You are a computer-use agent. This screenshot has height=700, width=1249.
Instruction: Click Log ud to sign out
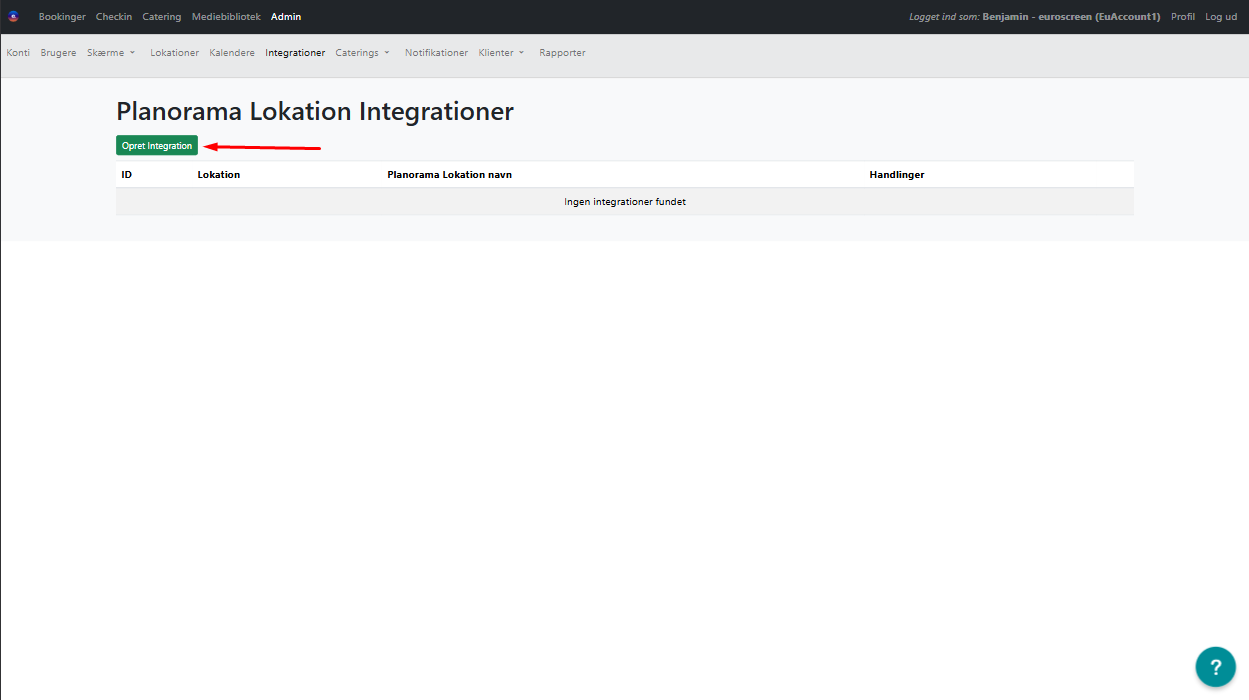[1221, 17]
